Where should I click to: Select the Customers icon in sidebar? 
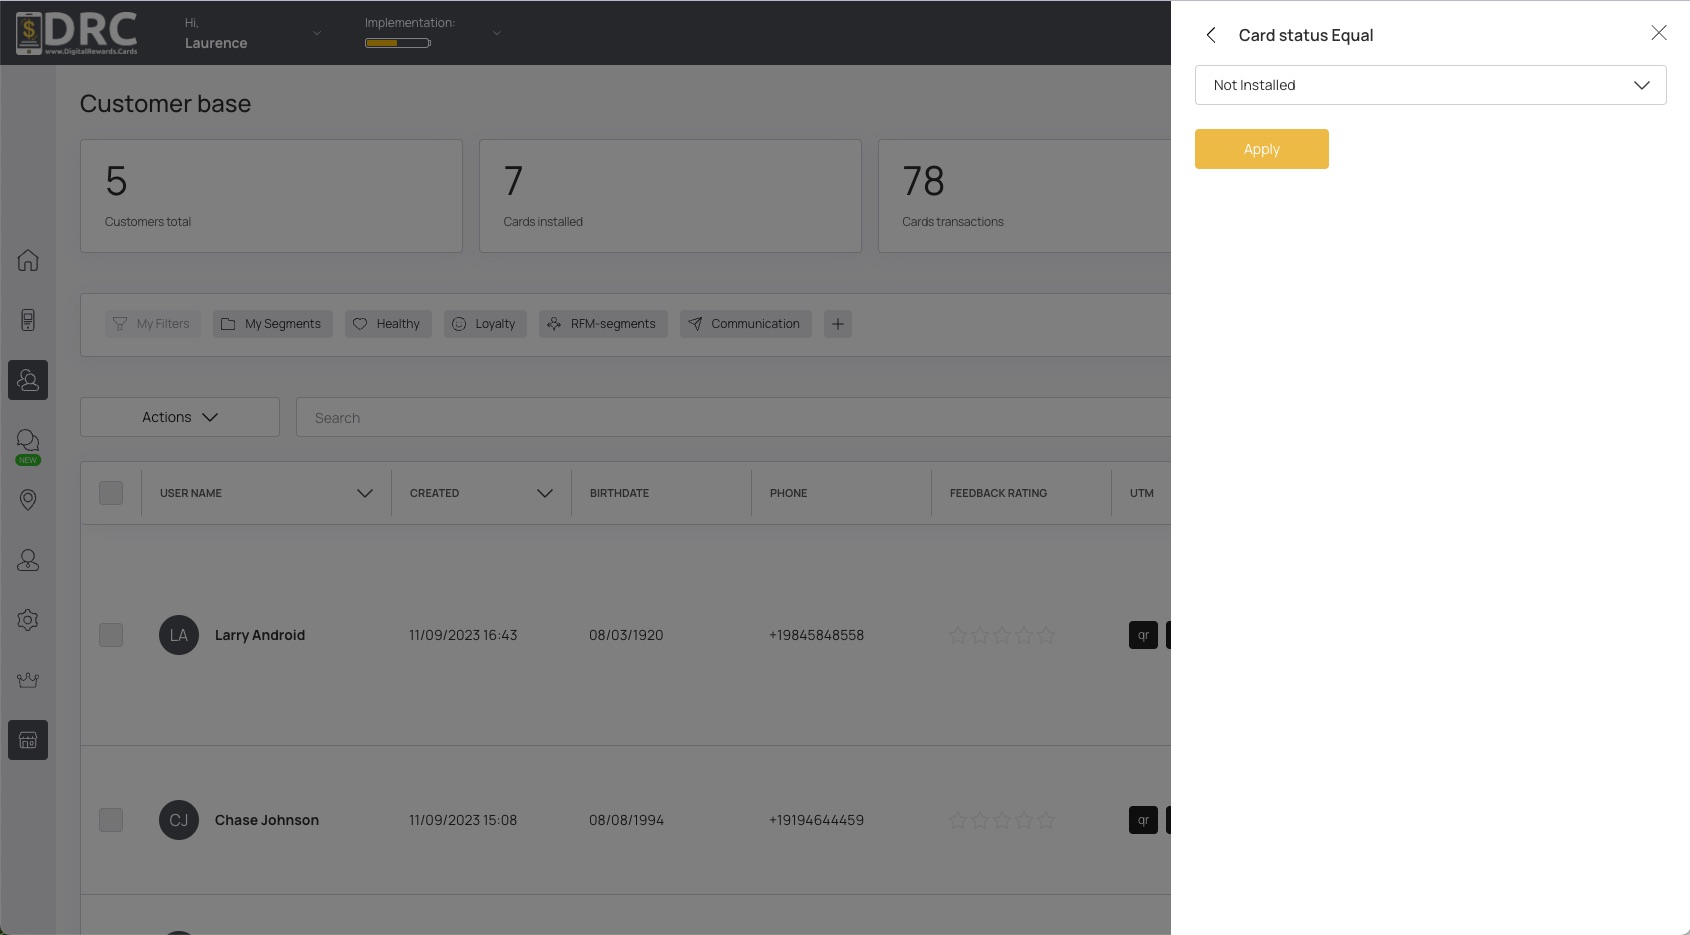pos(28,380)
